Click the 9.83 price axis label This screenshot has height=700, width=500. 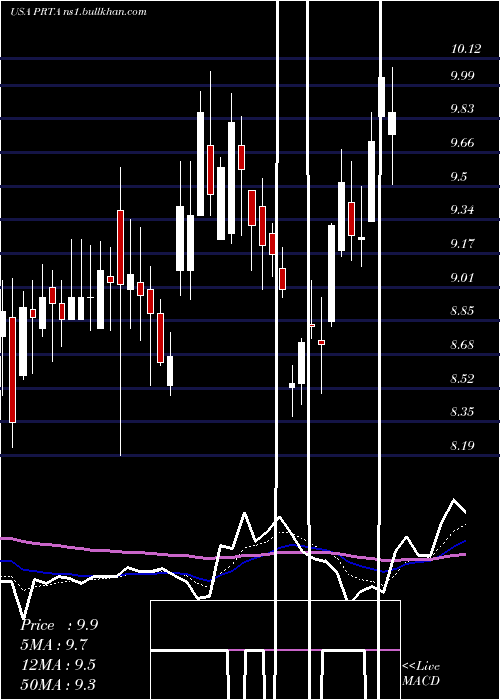(x=462, y=109)
